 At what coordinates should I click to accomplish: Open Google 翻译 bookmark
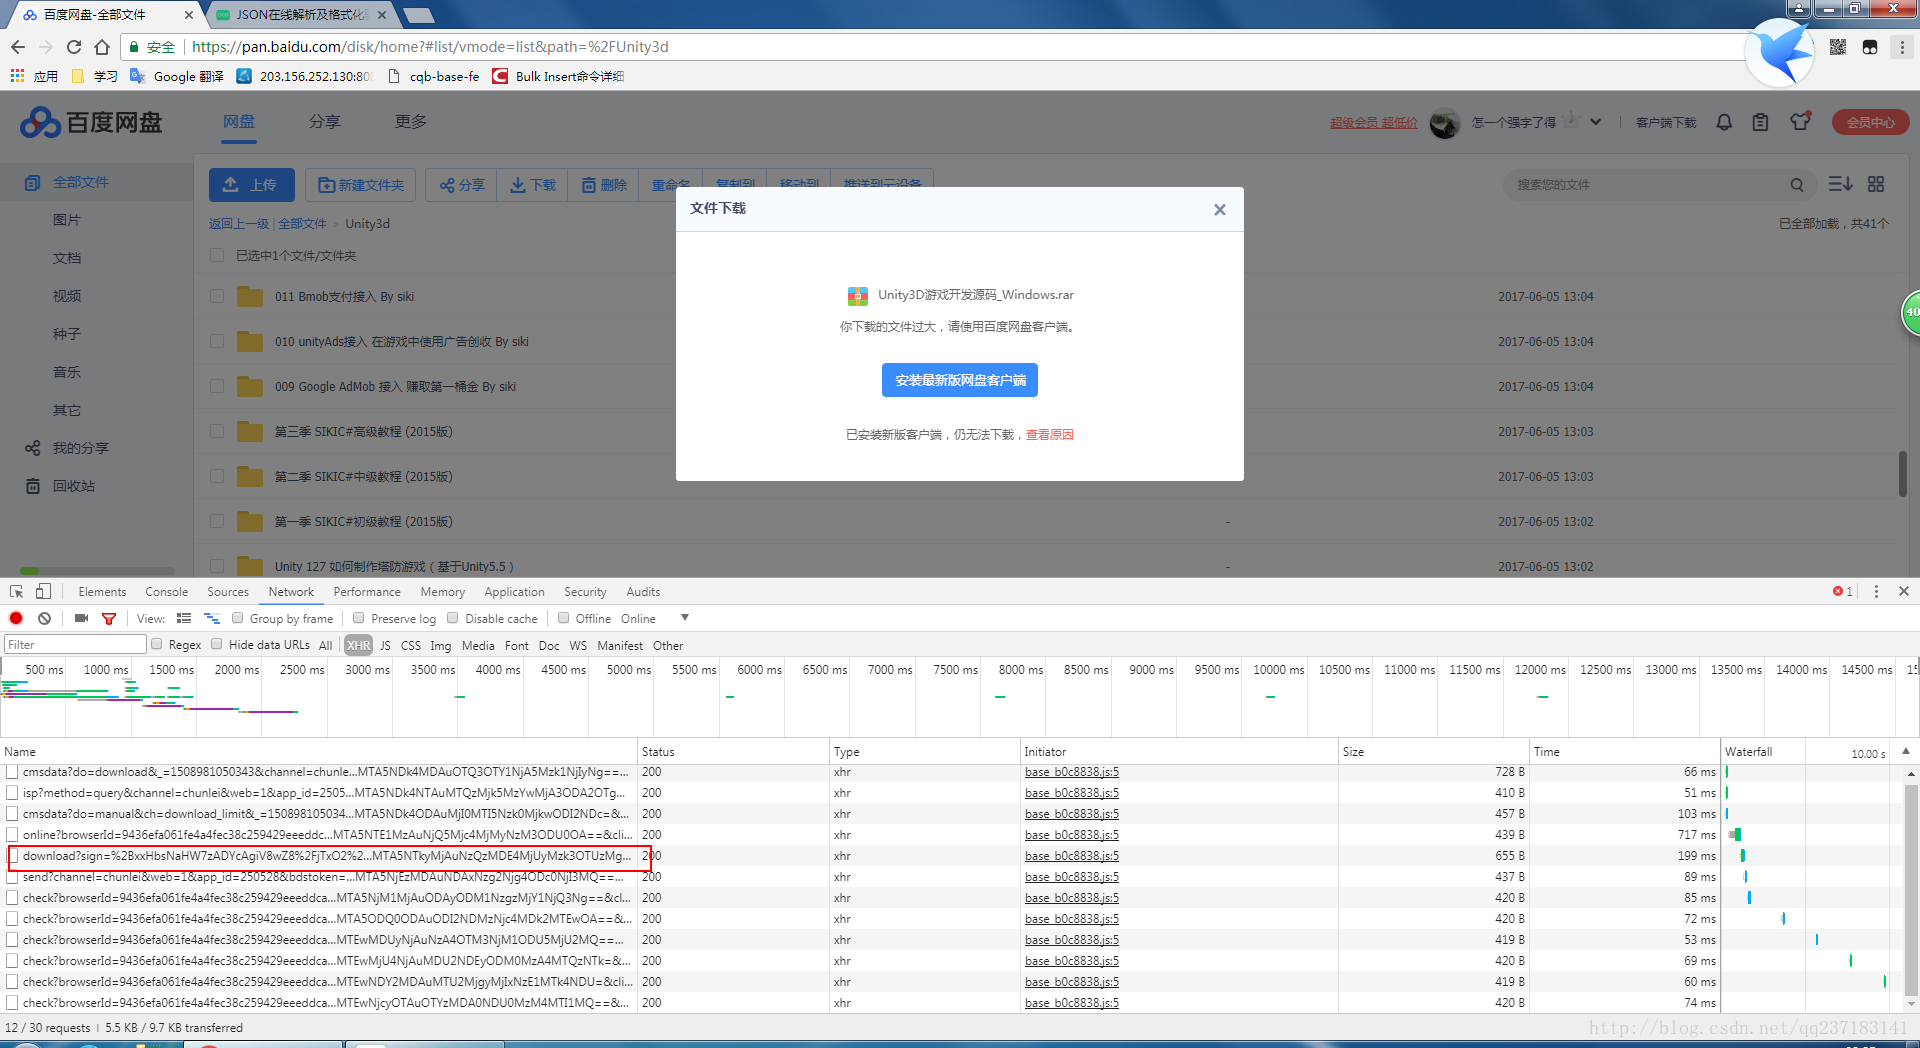coord(177,76)
